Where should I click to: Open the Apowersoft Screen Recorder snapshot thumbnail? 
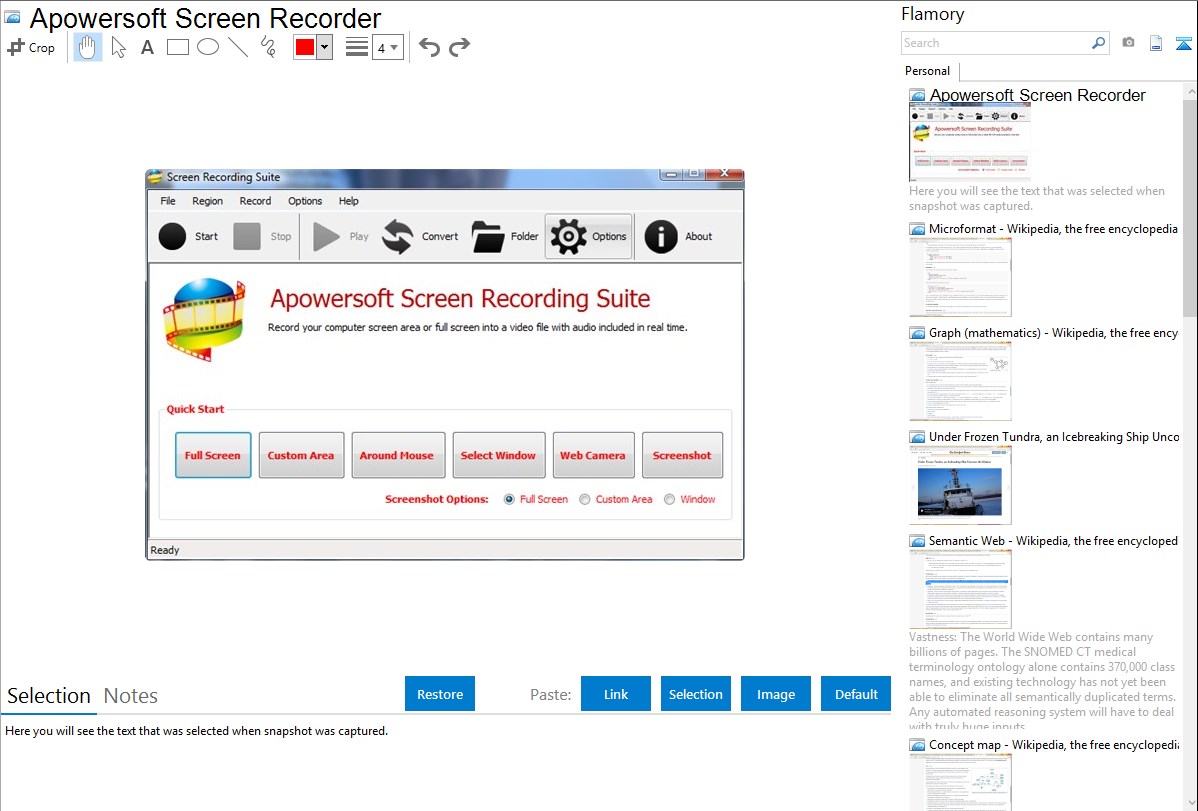click(970, 141)
